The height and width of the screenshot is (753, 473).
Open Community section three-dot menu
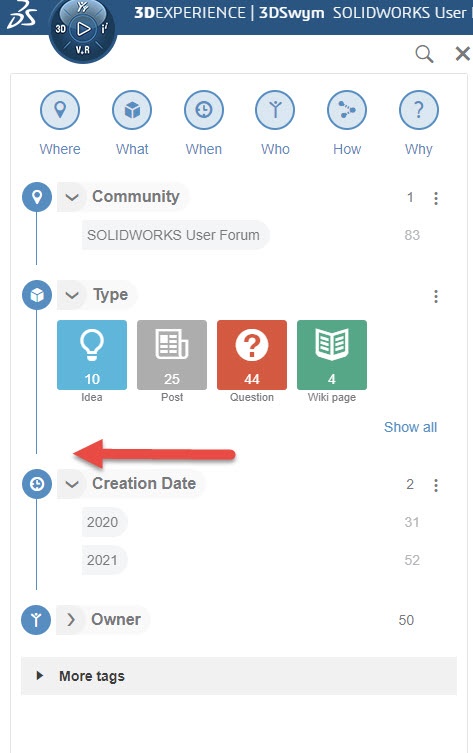[x=436, y=198]
